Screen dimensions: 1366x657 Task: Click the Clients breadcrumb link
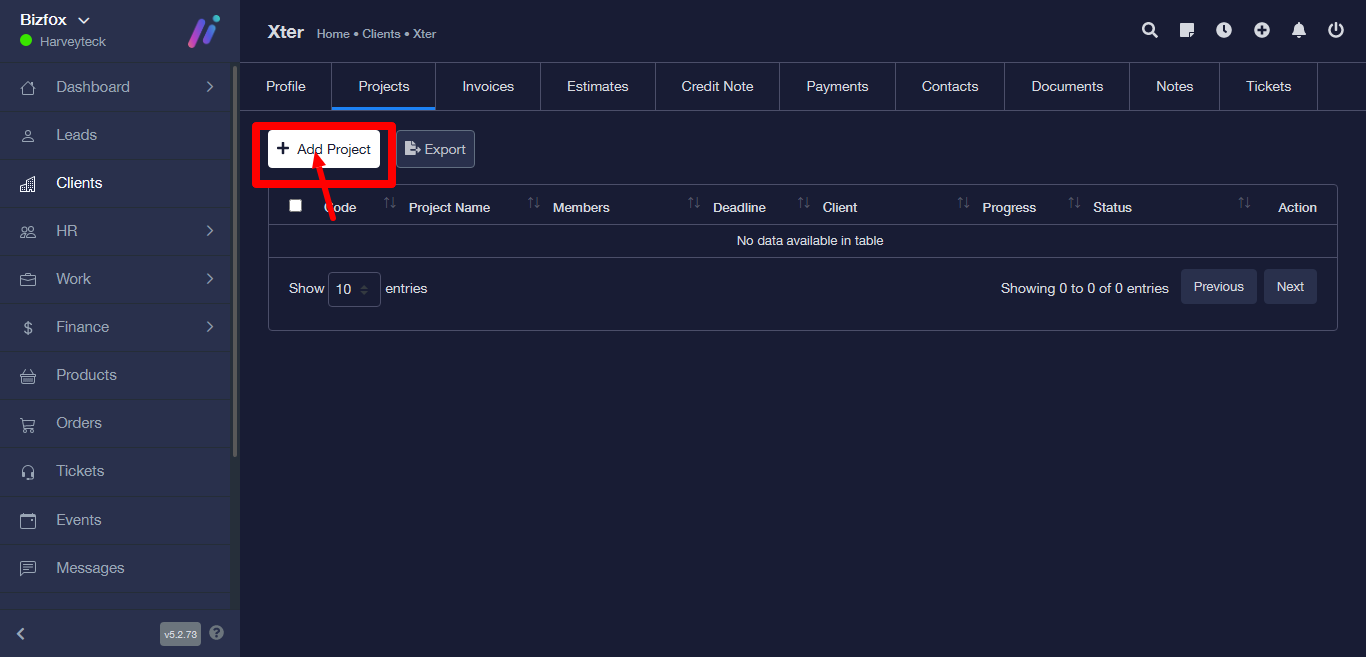pyautogui.click(x=381, y=34)
